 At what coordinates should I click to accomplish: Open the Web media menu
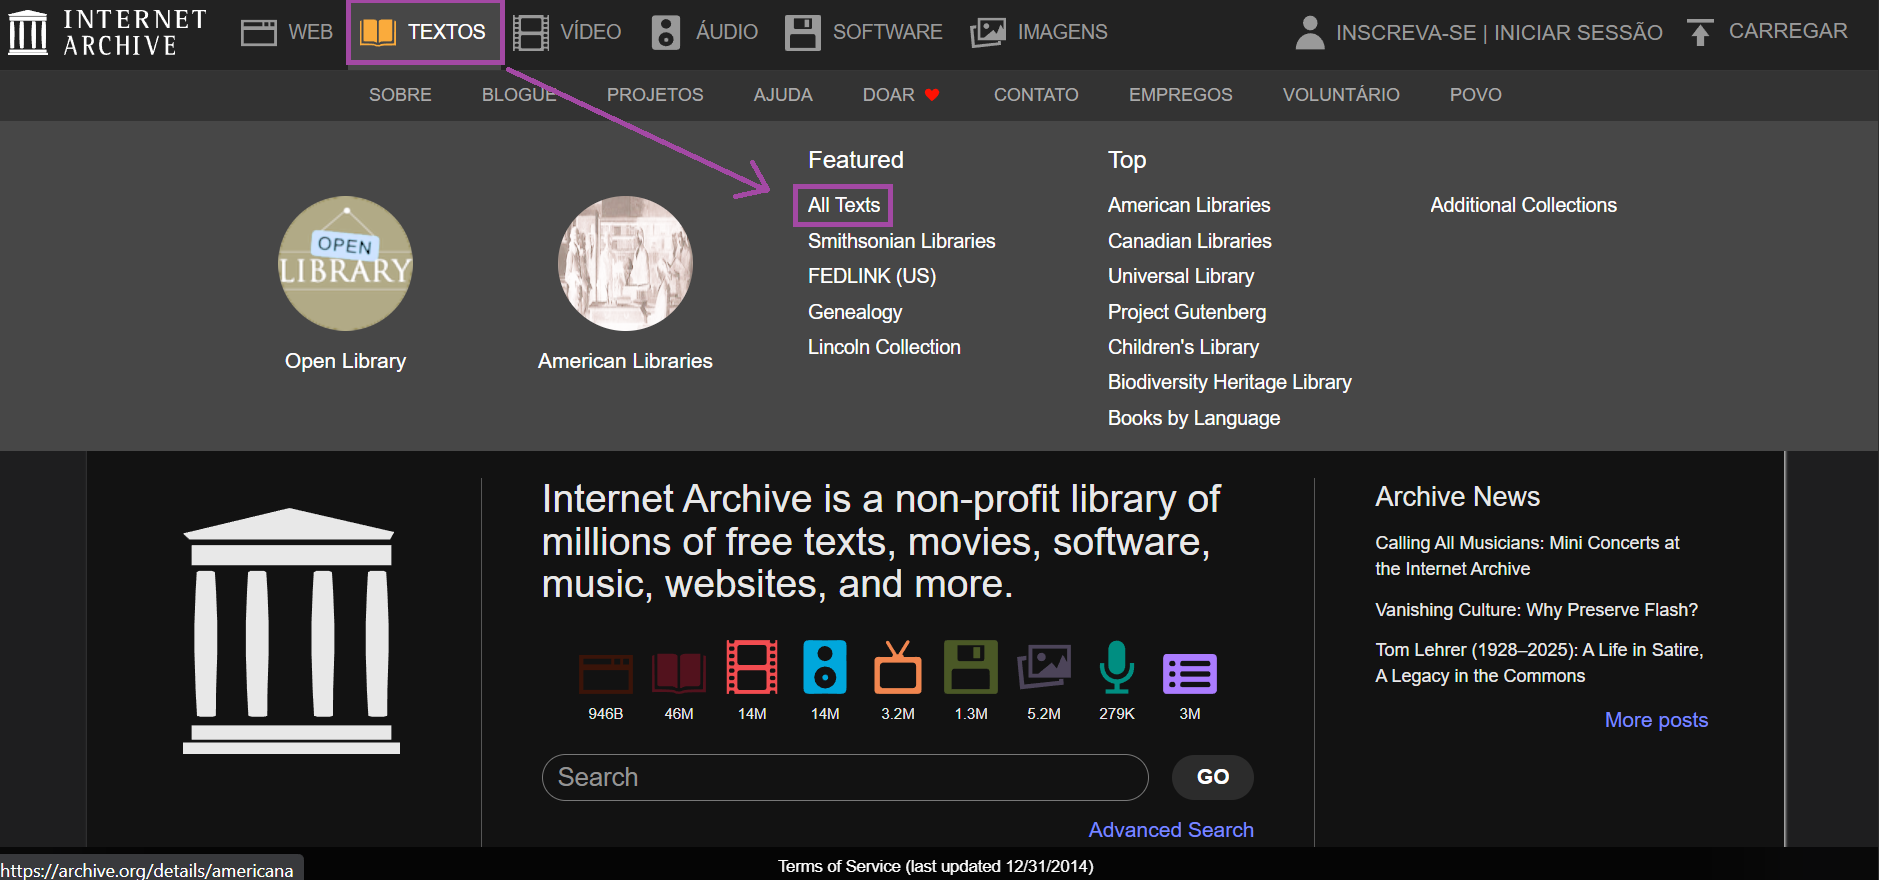click(287, 32)
